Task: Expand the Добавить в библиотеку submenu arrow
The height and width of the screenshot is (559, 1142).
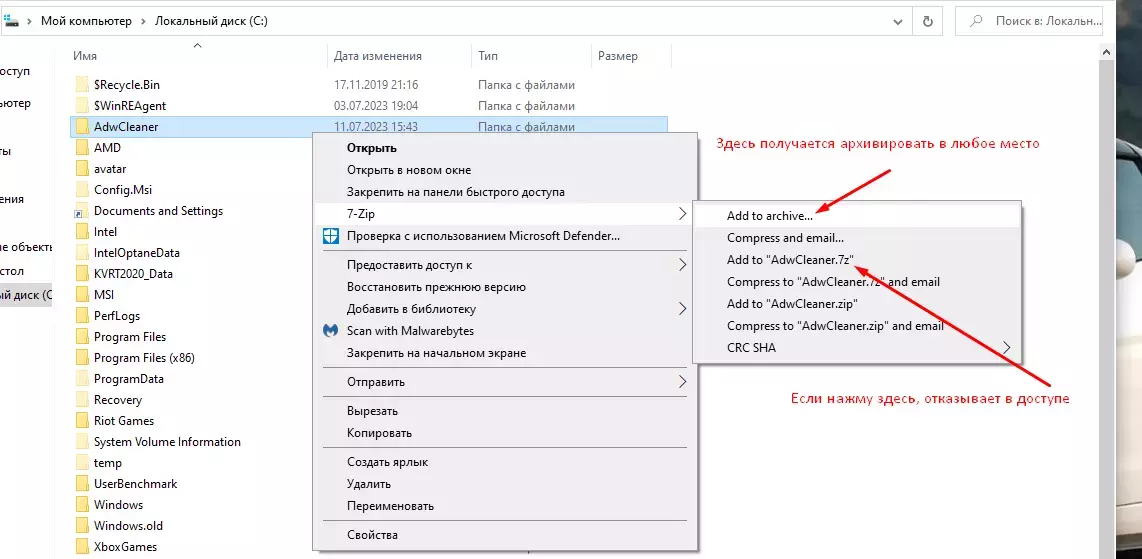Action: (x=682, y=309)
